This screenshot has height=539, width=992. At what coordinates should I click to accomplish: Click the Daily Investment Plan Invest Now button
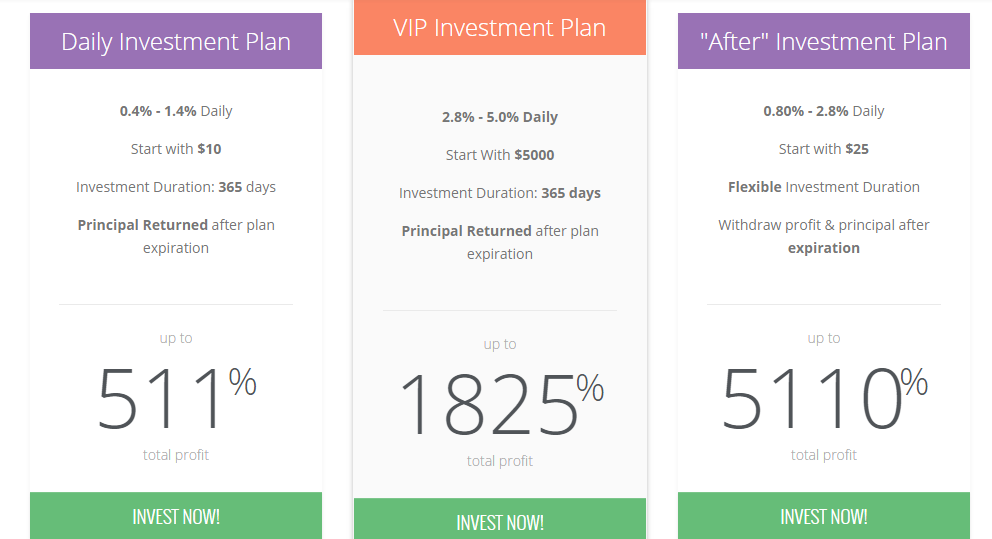pos(176,516)
